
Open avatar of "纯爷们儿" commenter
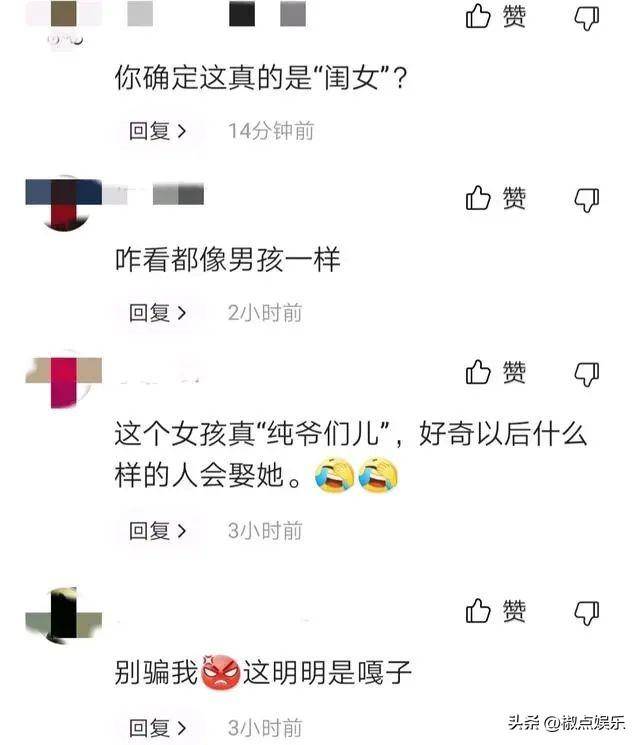click(64, 380)
